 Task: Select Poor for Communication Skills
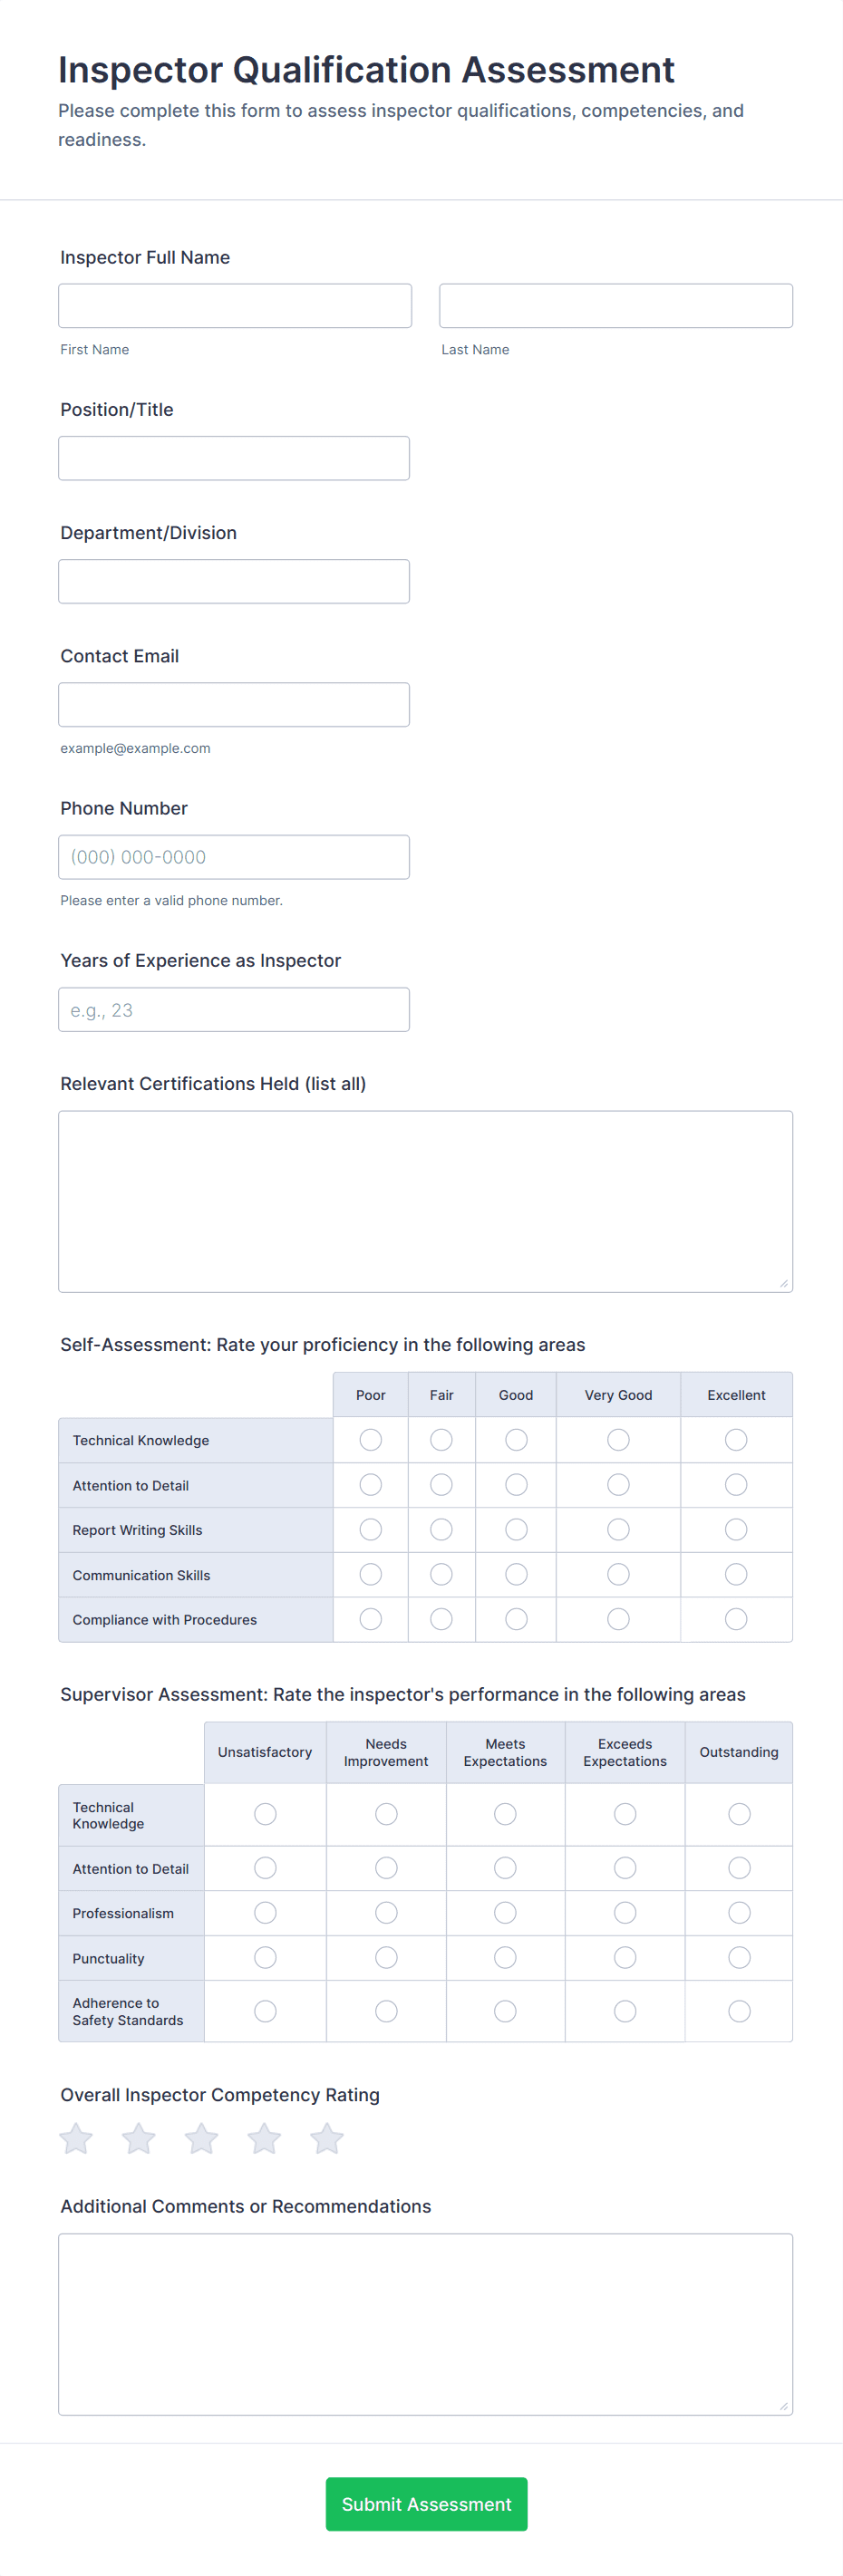pos(371,1574)
